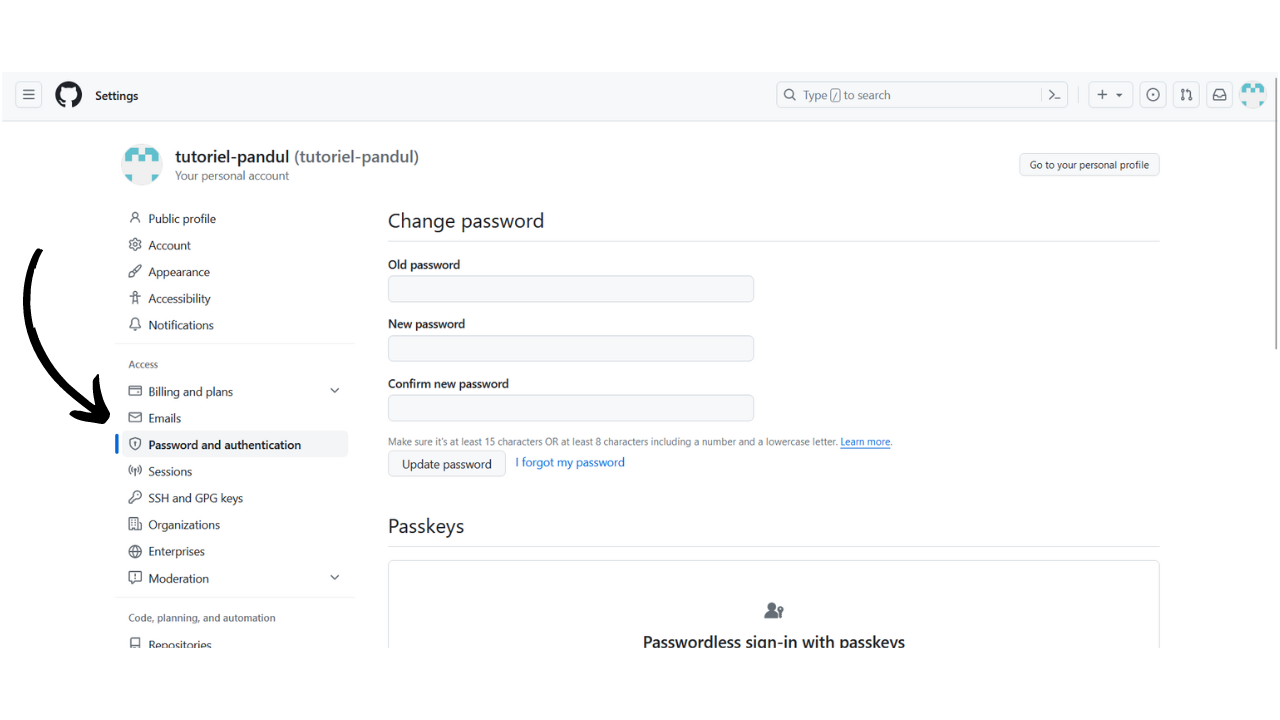Switch to the Emails settings section

(165, 418)
